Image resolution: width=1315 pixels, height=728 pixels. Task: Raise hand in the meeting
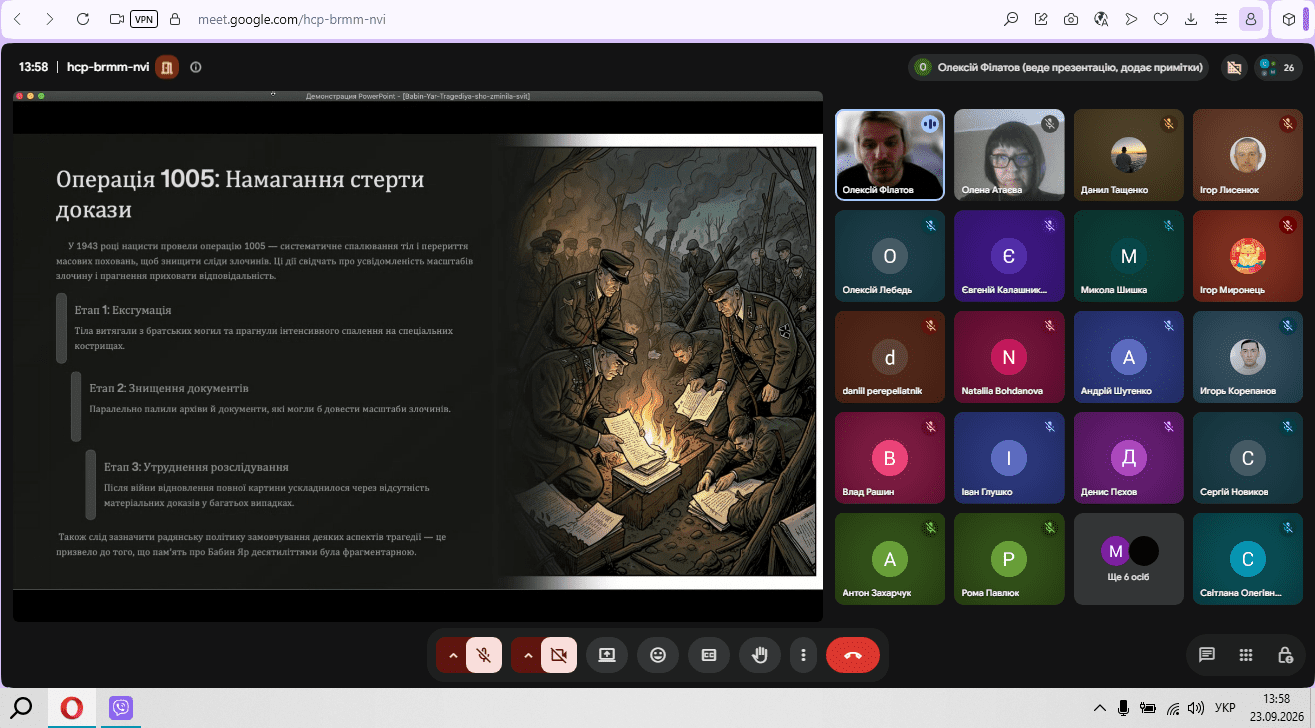(760, 655)
